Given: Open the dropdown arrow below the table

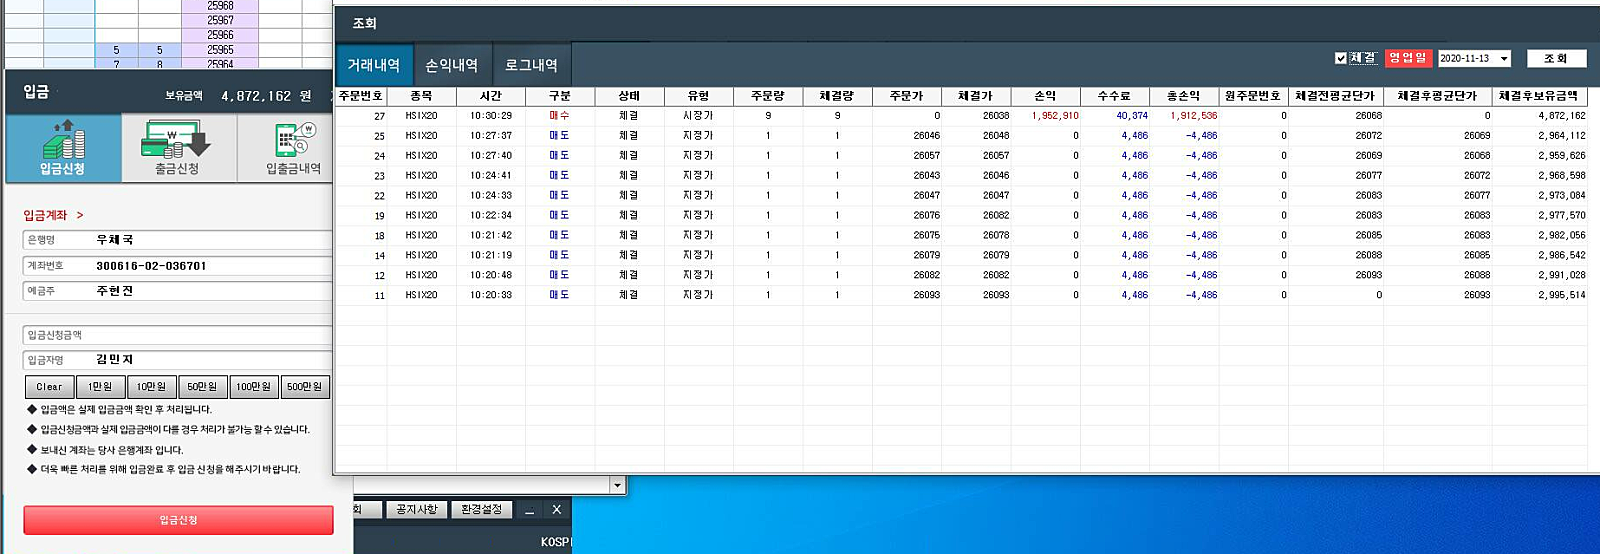Looking at the screenshot, I should [x=617, y=485].
